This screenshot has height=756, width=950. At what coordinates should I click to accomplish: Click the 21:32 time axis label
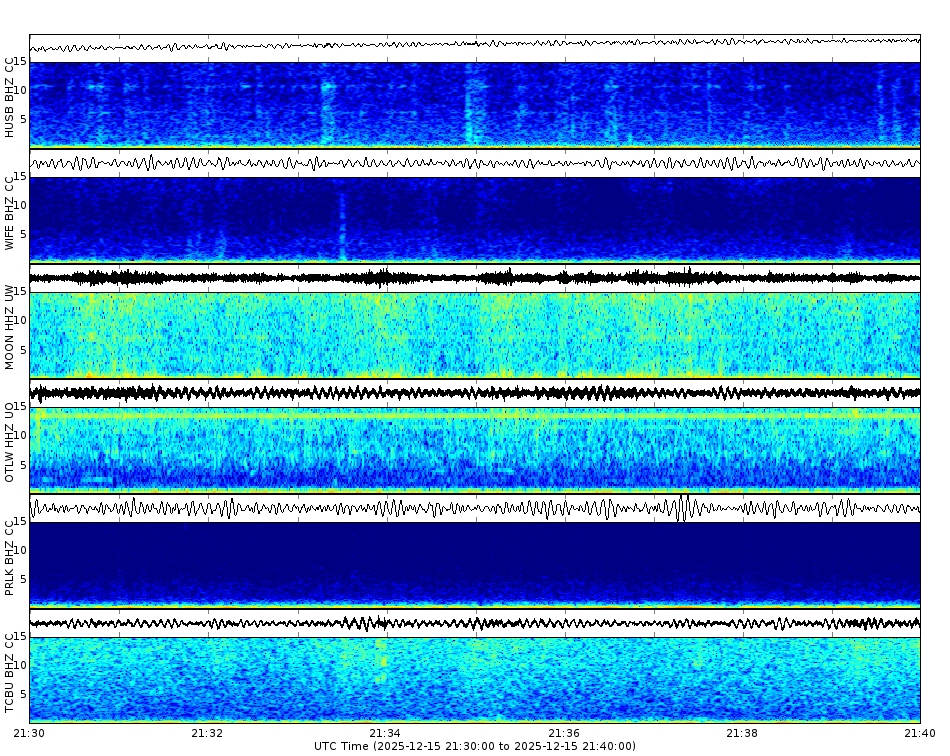click(x=207, y=732)
